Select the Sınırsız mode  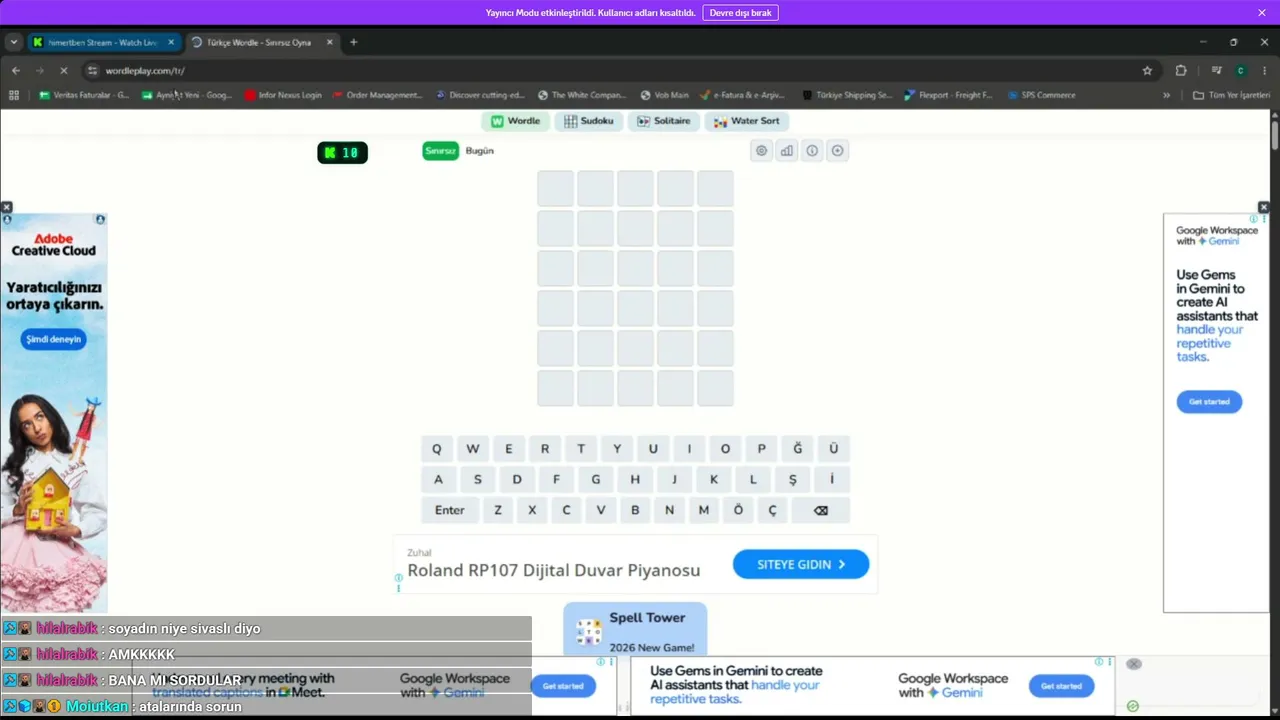pos(441,151)
